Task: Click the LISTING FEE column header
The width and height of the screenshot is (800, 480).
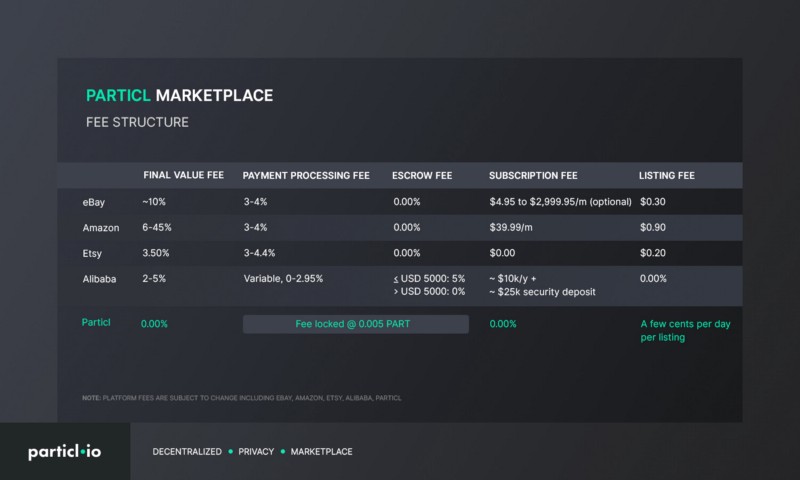Action: click(667, 175)
